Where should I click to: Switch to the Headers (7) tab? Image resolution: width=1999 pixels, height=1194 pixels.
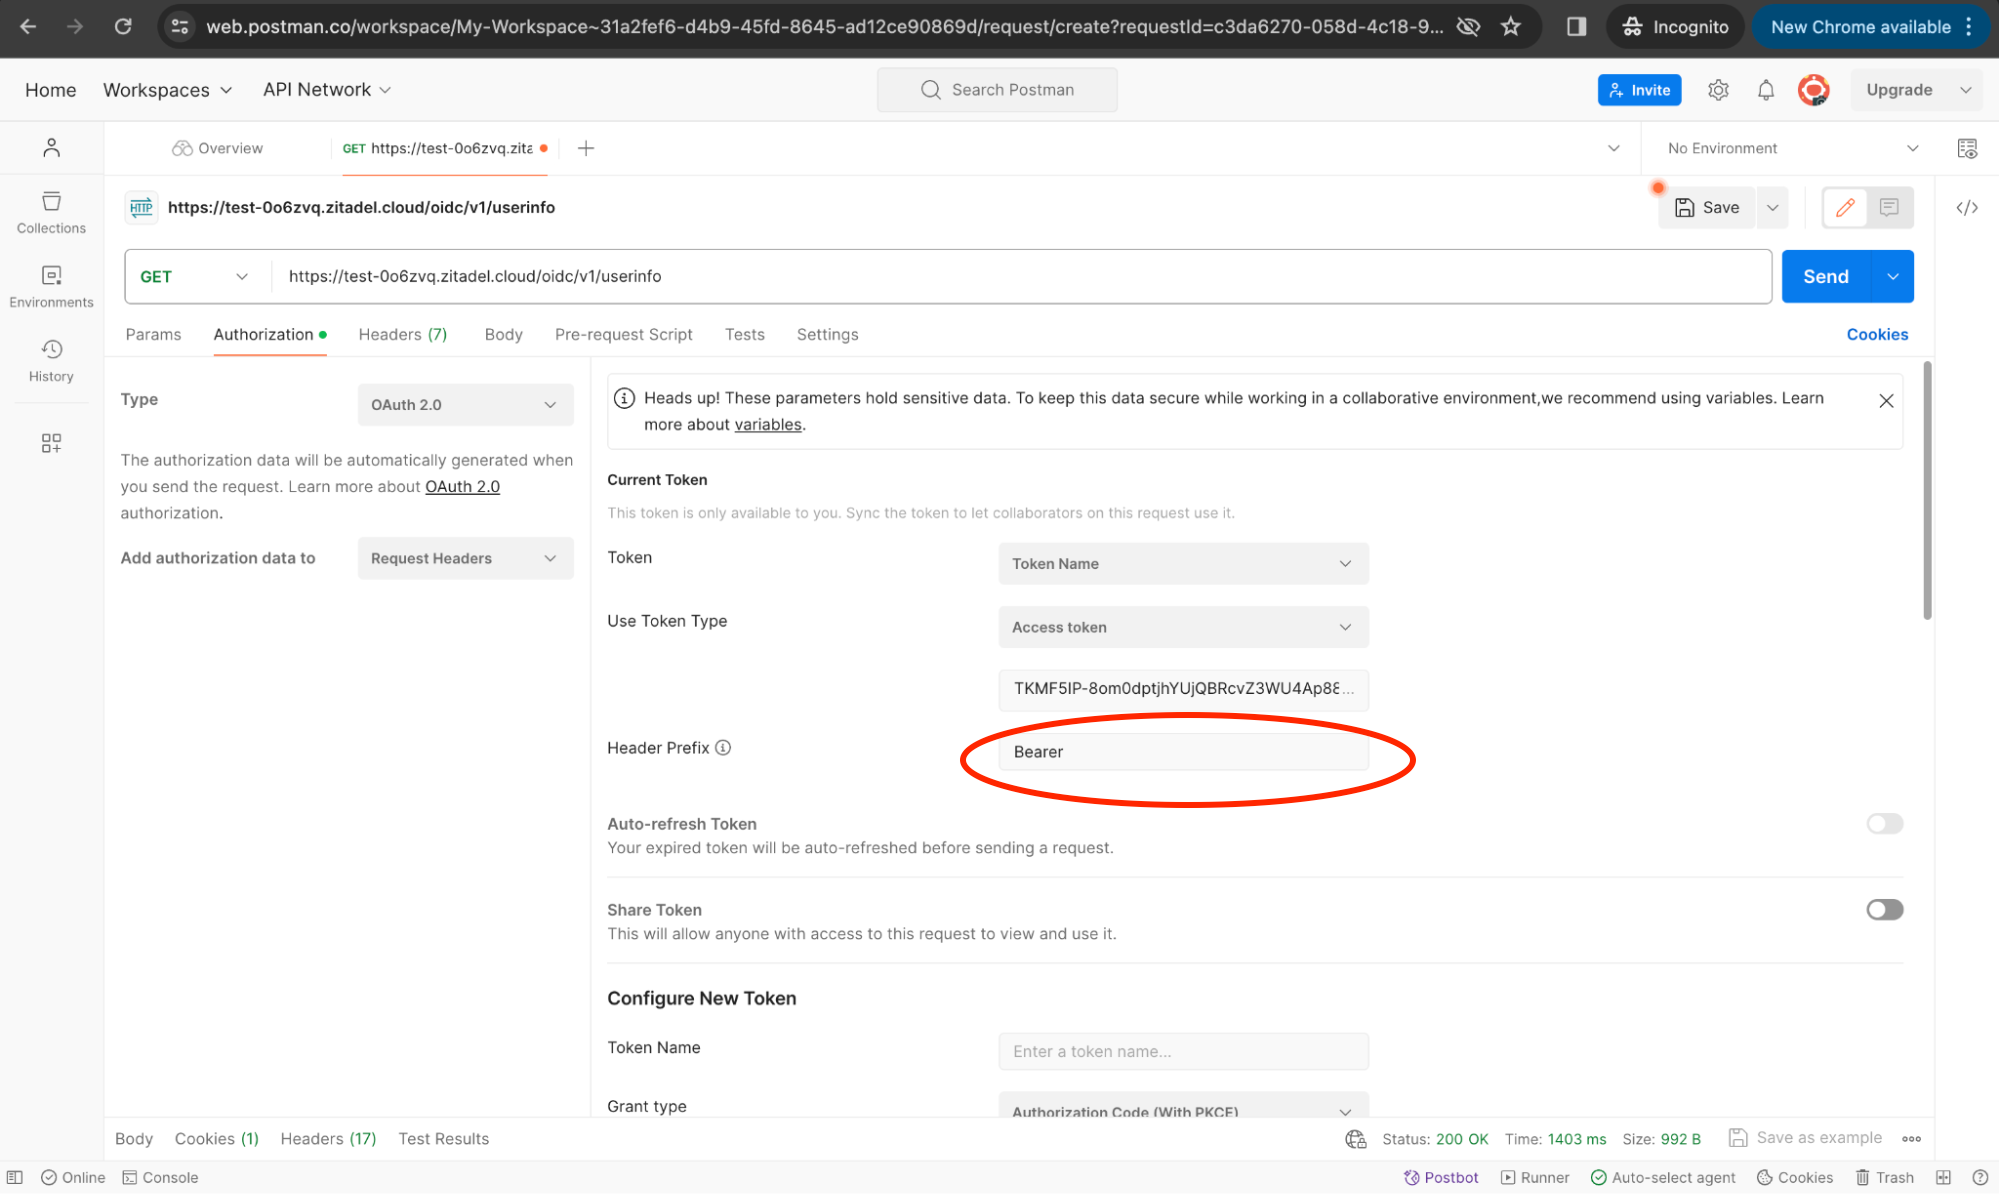[402, 335]
